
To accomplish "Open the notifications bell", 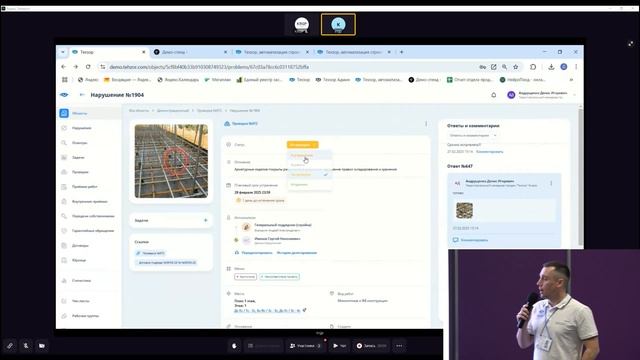I will [x=493, y=95].
